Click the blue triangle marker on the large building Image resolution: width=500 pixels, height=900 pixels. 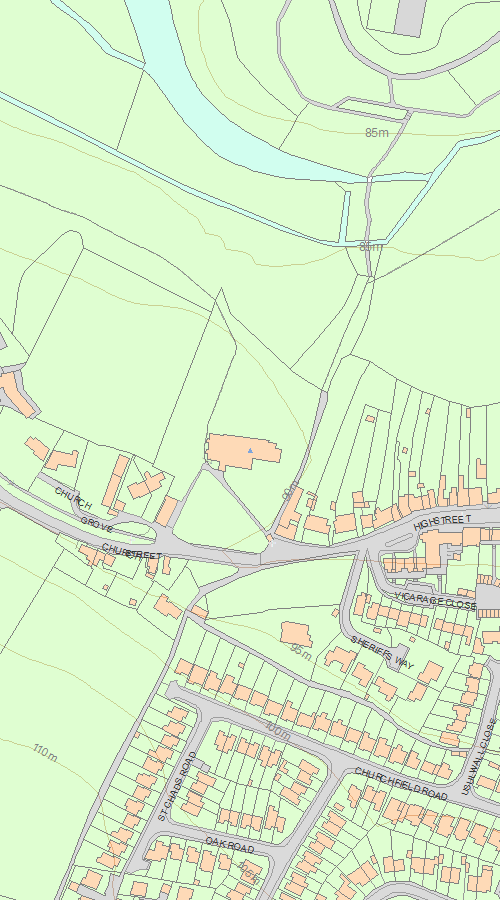(x=250, y=451)
